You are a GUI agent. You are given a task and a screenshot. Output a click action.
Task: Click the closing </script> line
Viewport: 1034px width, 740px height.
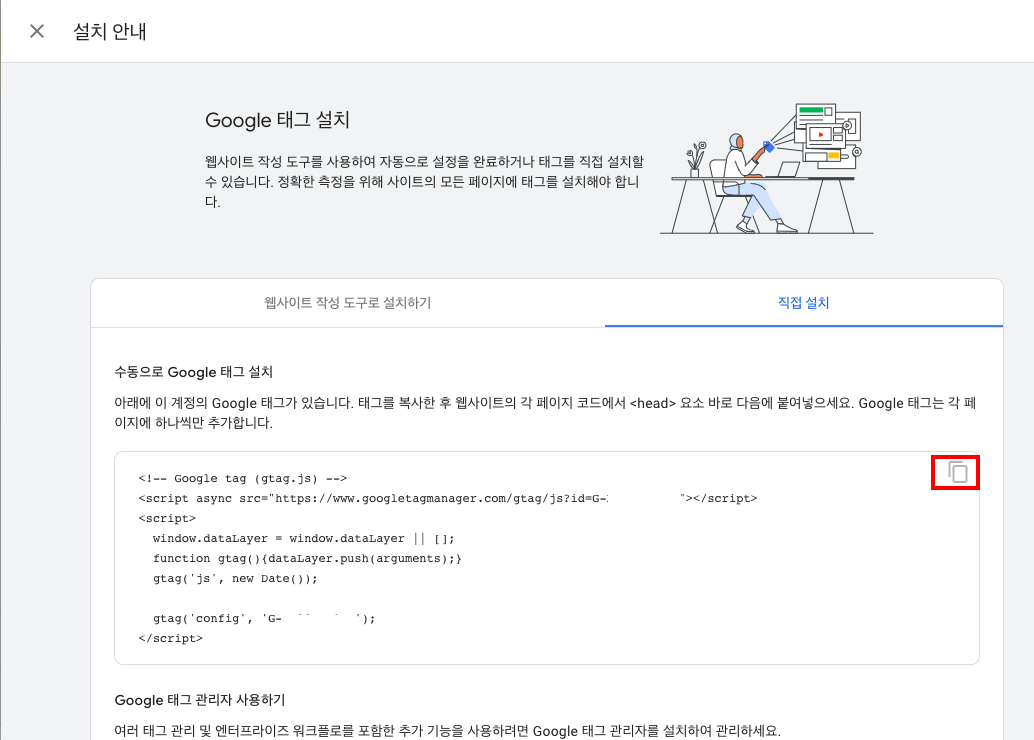(171, 638)
